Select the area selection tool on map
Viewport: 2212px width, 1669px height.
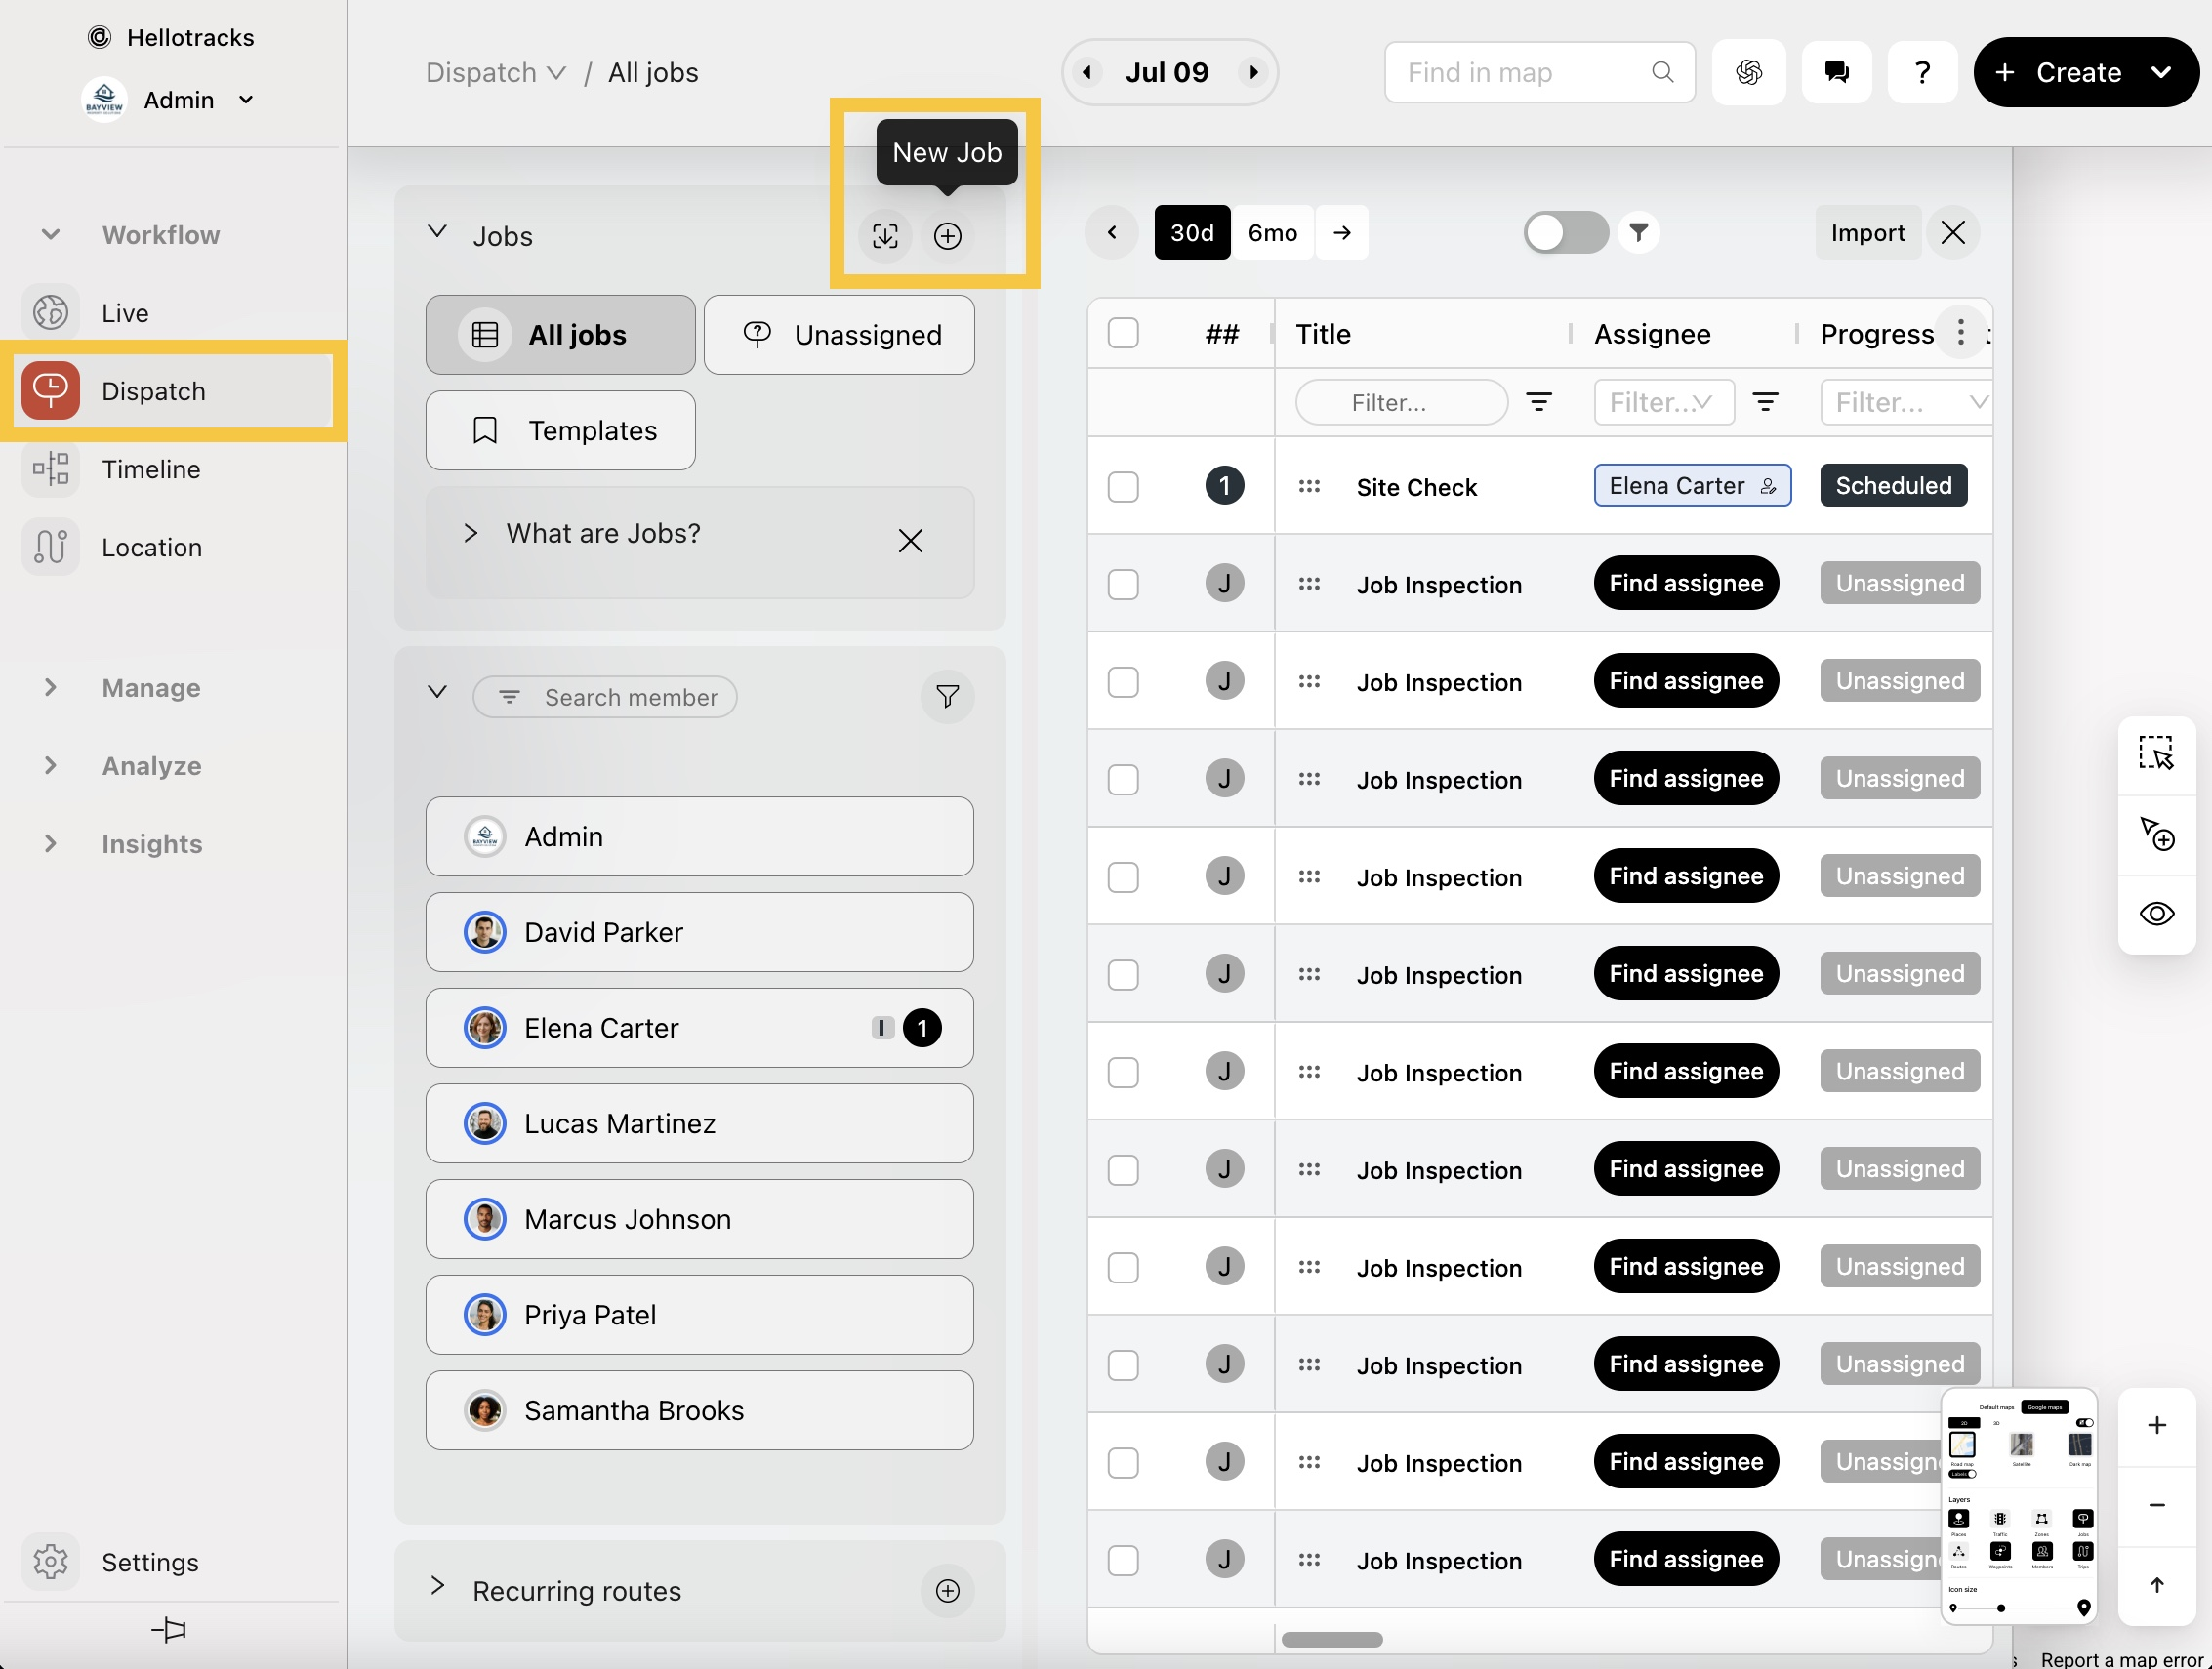tap(2156, 753)
